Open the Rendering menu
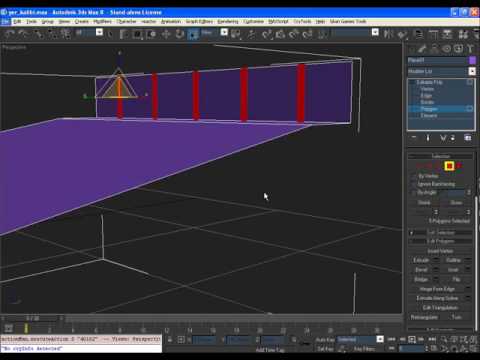 click(x=228, y=21)
